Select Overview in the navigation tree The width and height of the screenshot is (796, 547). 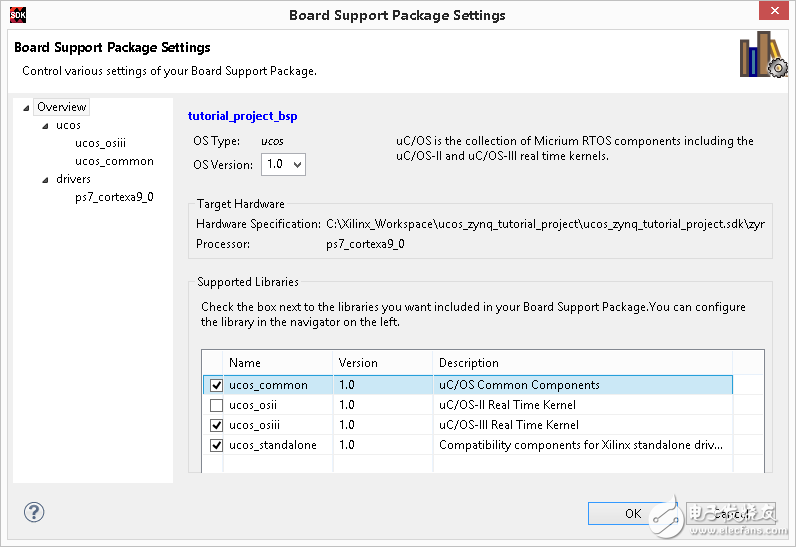coord(61,107)
